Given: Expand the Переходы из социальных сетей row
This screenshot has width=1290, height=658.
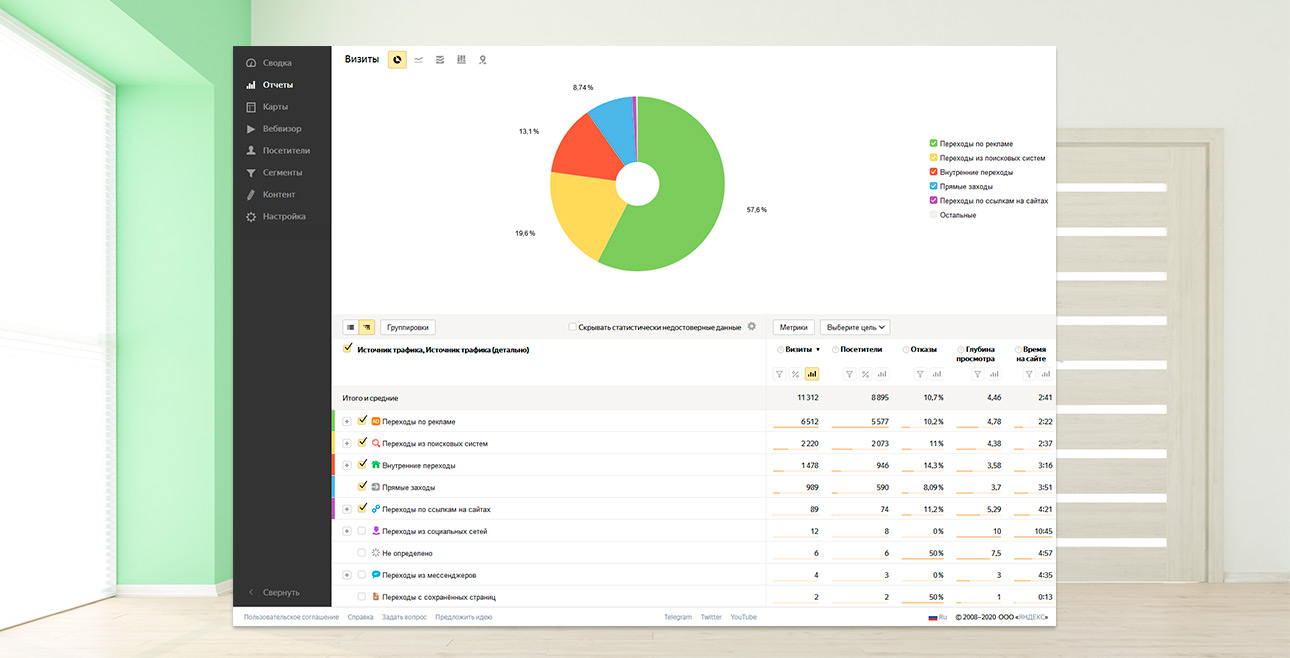Looking at the screenshot, I should pos(347,531).
